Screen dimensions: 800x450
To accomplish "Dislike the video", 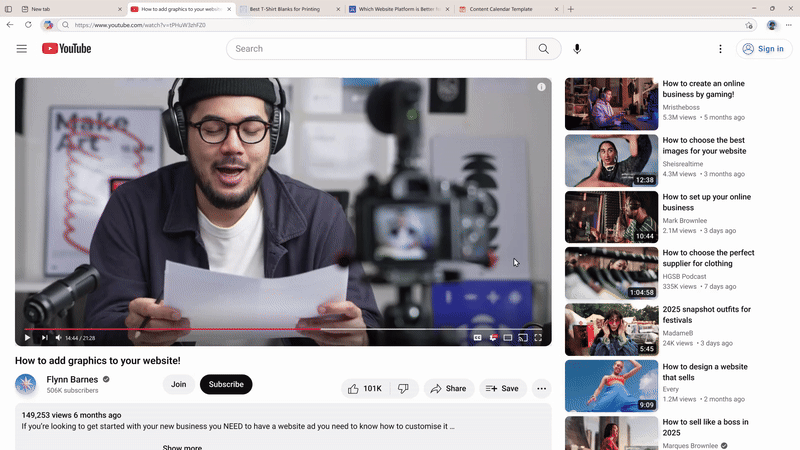I will point(404,388).
